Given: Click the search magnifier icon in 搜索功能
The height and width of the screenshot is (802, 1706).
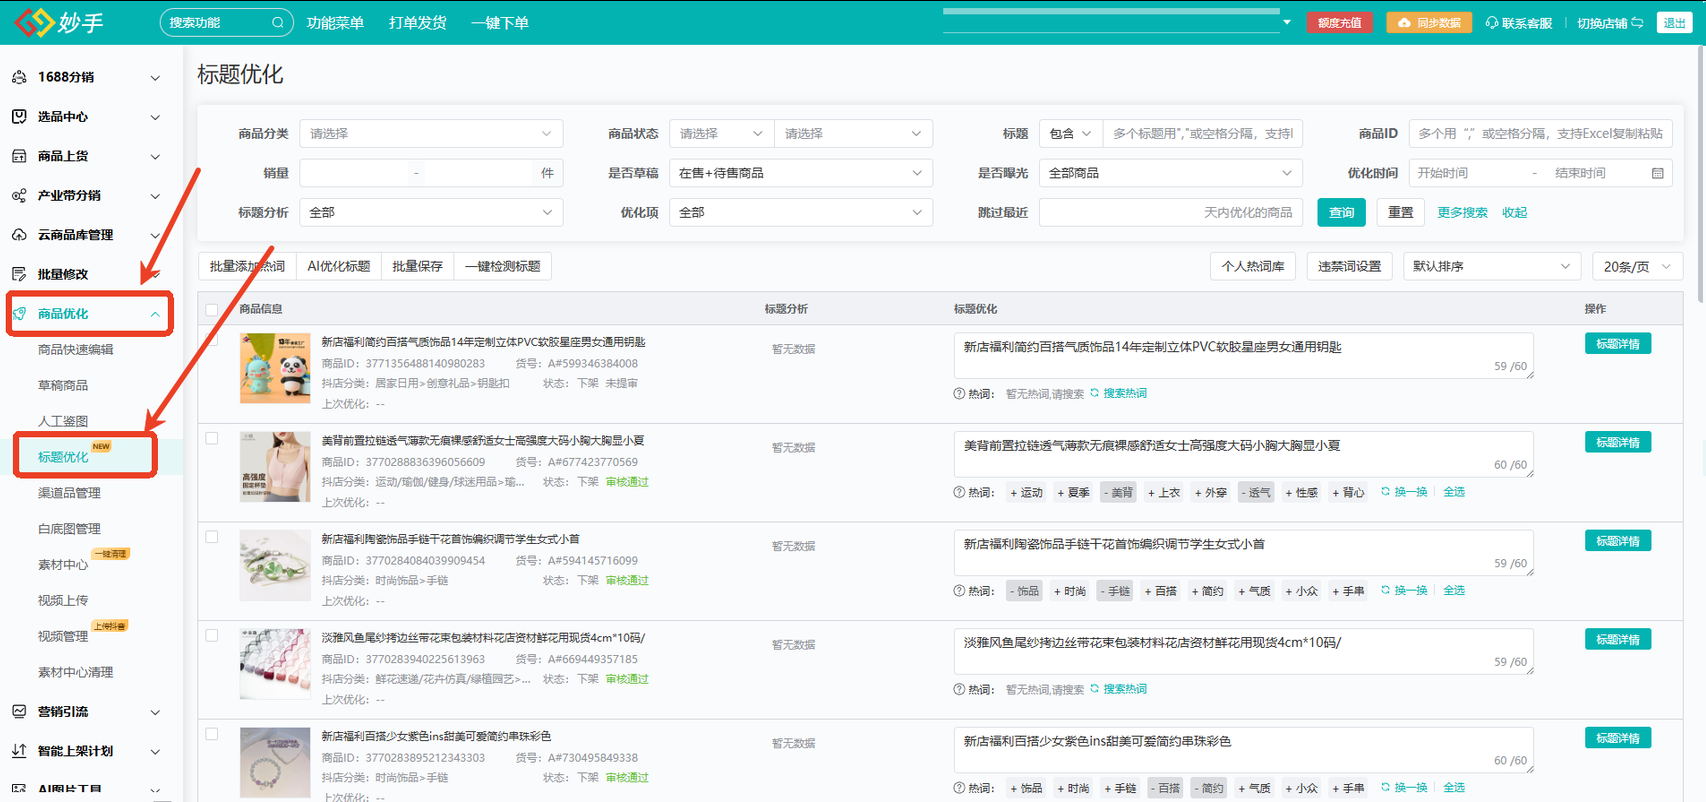Looking at the screenshot, I should click(278, 22).
